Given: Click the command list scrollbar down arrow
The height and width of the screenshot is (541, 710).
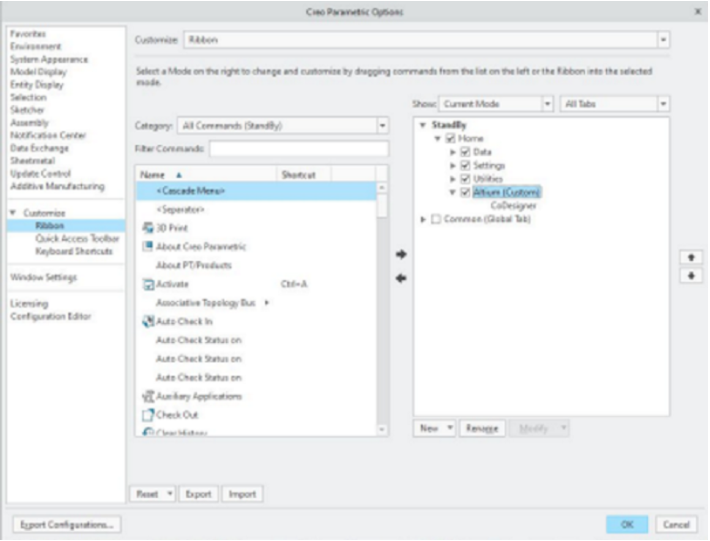Looking at the screenshot, I should (382, 430).
